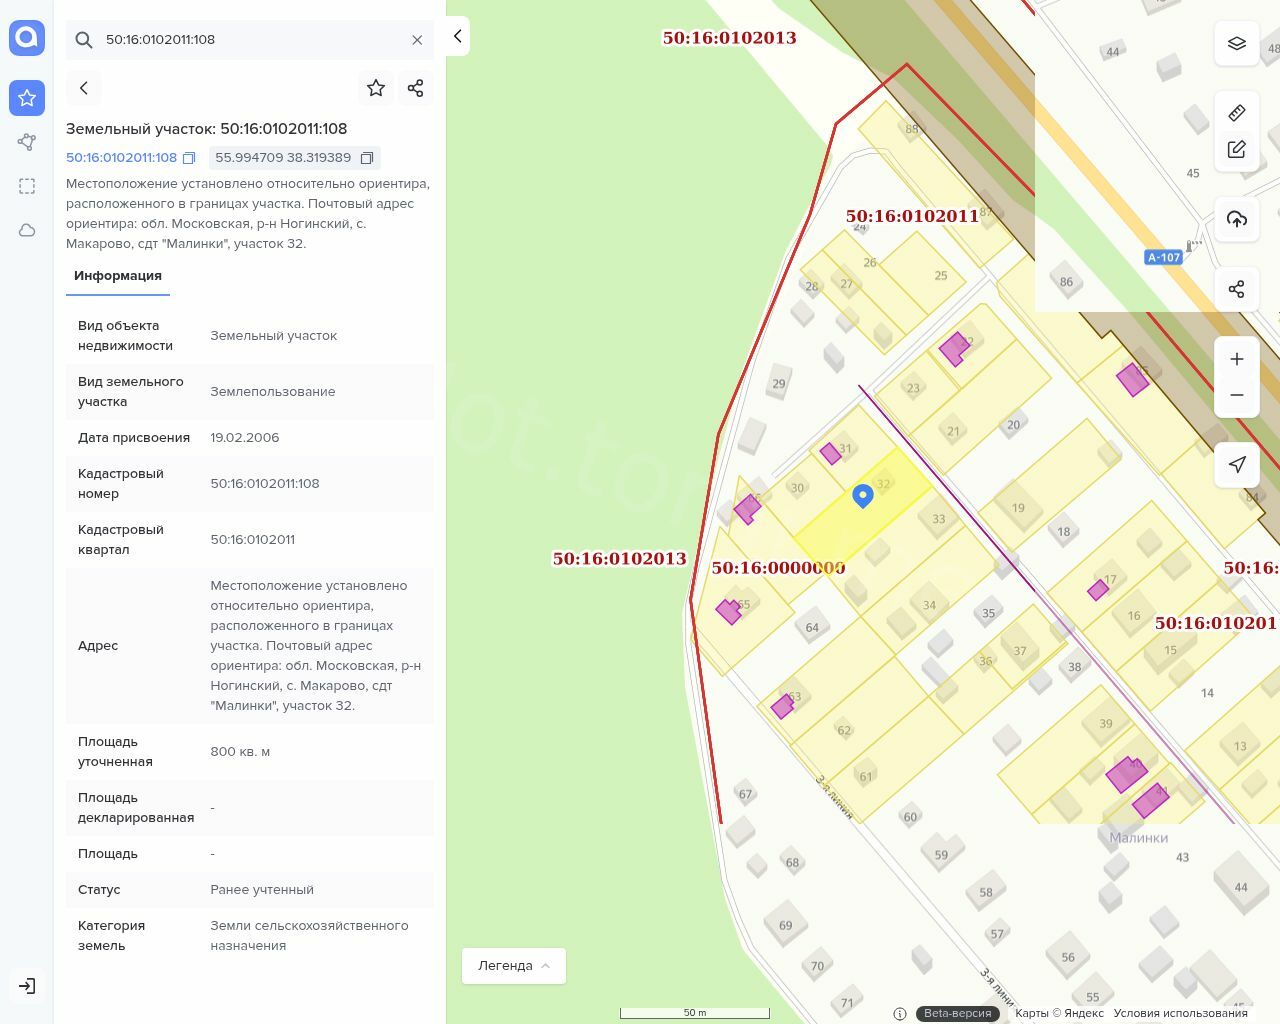Activate the ruler measurement tool

[1237, 112]
